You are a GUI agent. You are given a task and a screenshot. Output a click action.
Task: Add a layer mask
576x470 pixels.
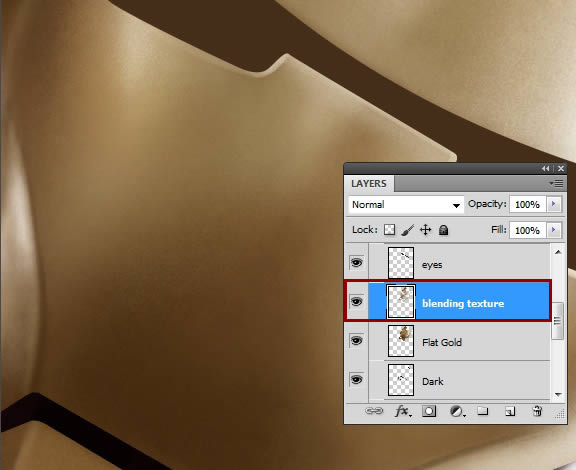tap(429, 411)
